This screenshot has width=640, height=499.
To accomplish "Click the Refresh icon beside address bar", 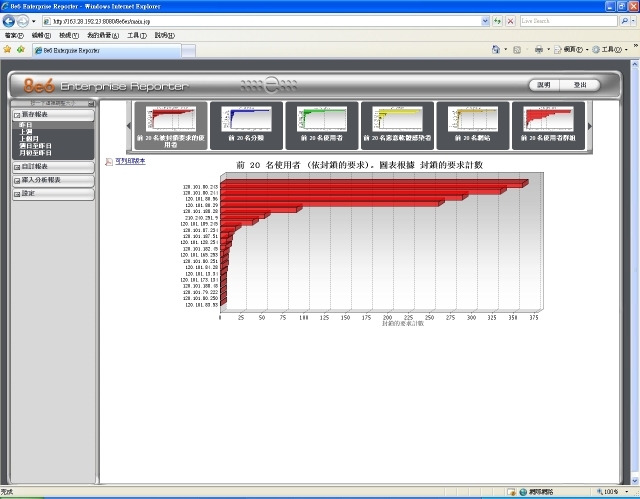I will pos(497,21).
